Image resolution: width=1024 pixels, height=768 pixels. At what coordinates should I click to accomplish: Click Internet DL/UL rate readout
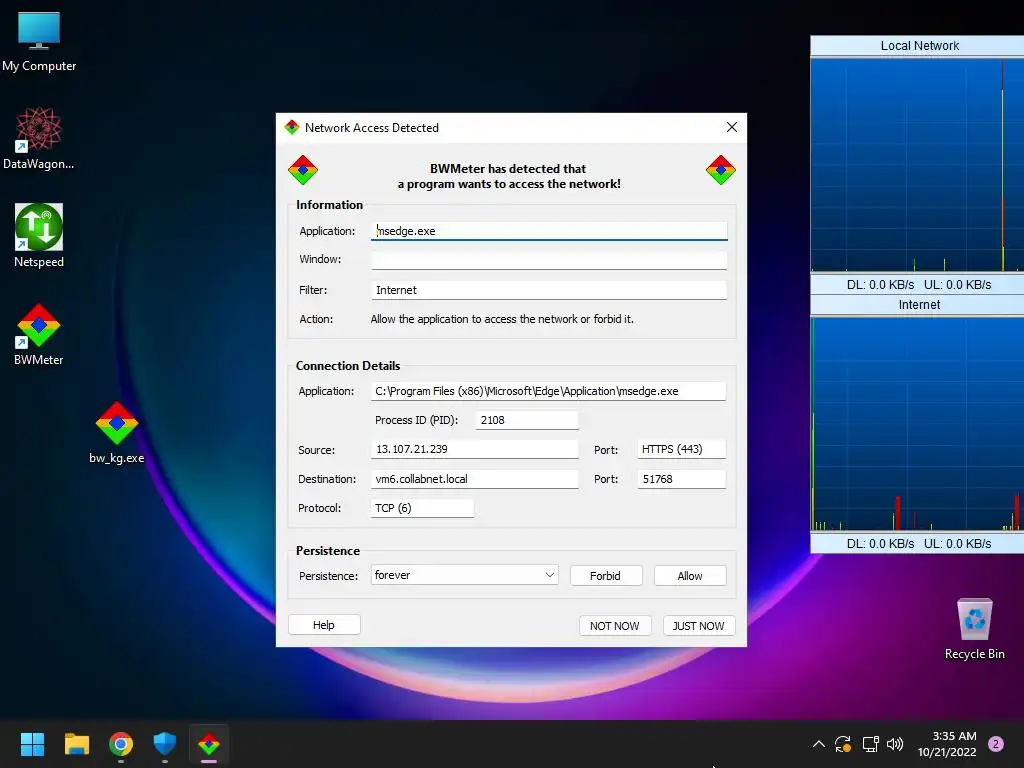click(918, 543)
